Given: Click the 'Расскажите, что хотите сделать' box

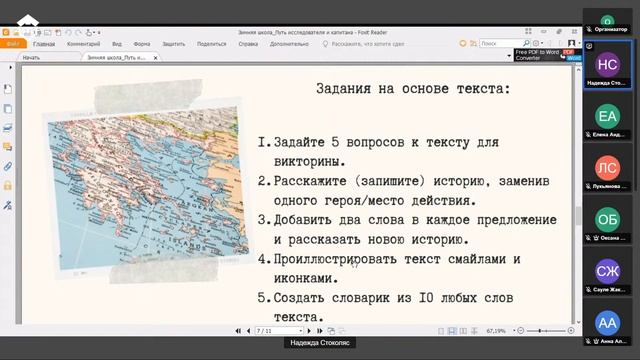Looking at the screenshot, I should coord(363,44).
